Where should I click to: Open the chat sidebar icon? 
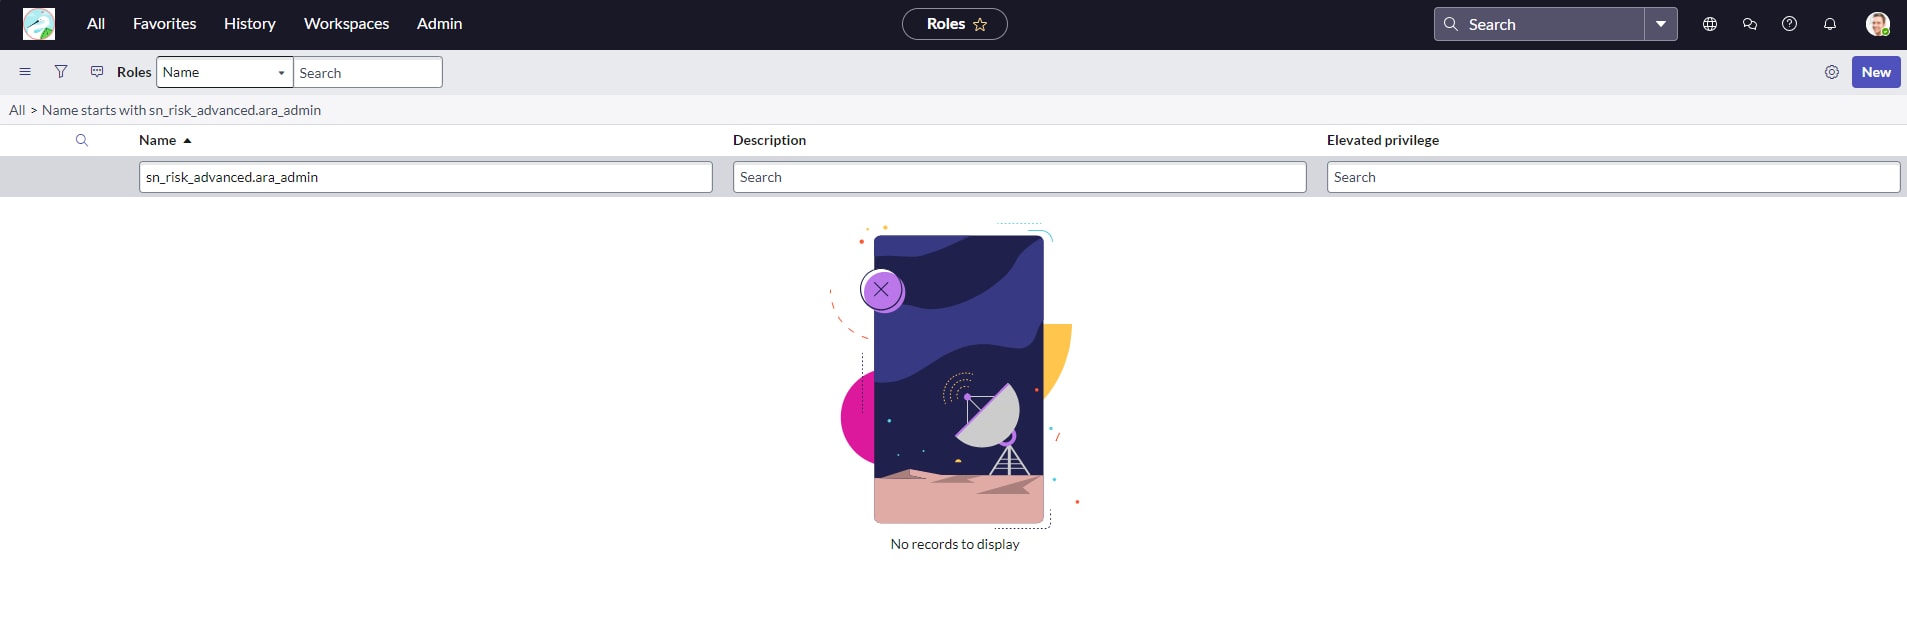click(1750, 24)
